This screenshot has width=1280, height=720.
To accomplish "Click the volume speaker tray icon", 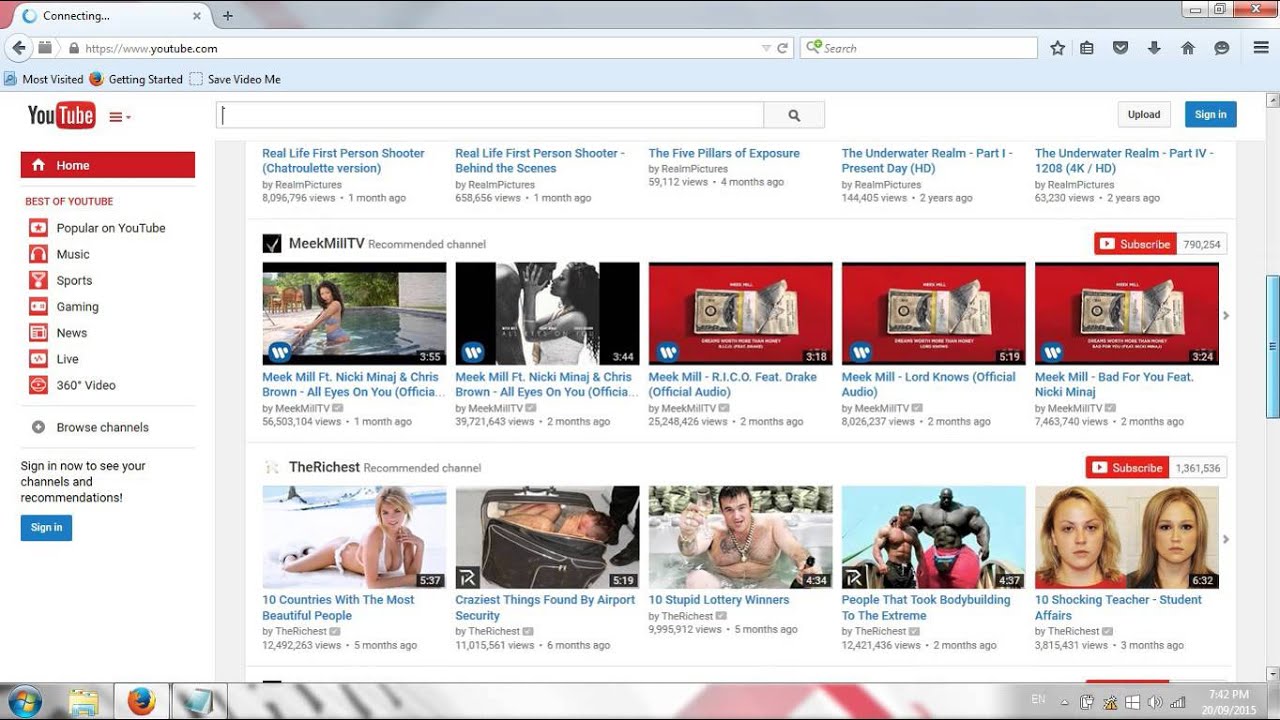I will click(1155, 702).
